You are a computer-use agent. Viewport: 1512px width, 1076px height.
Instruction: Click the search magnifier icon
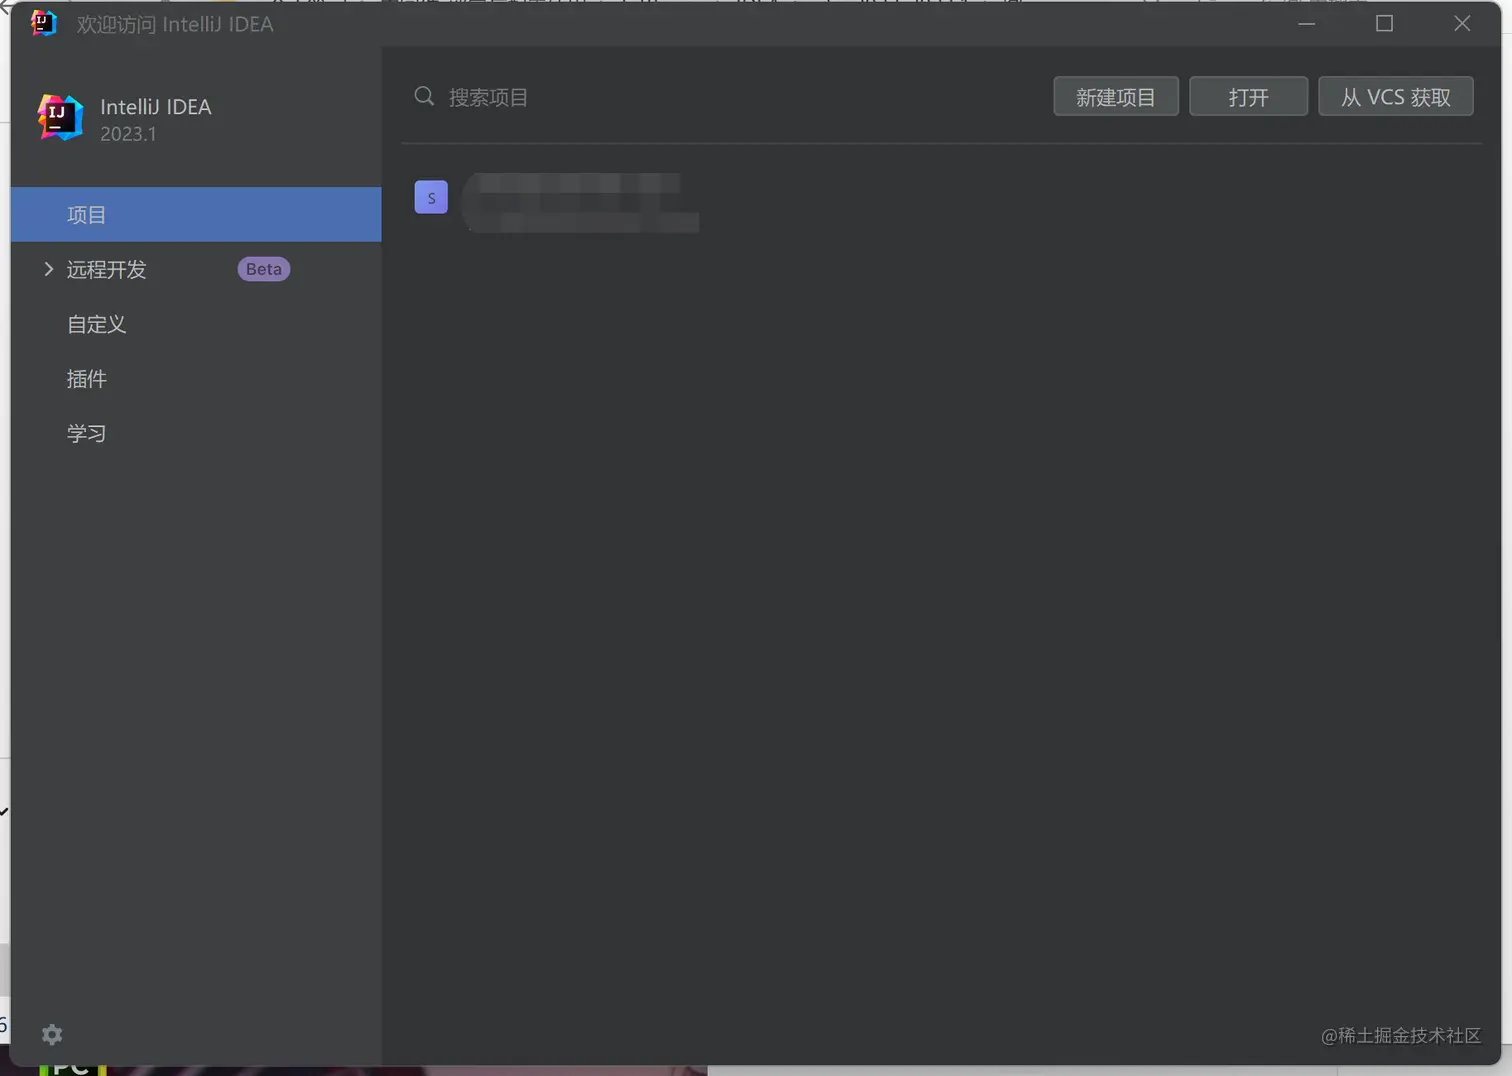[x=424, y=96]
